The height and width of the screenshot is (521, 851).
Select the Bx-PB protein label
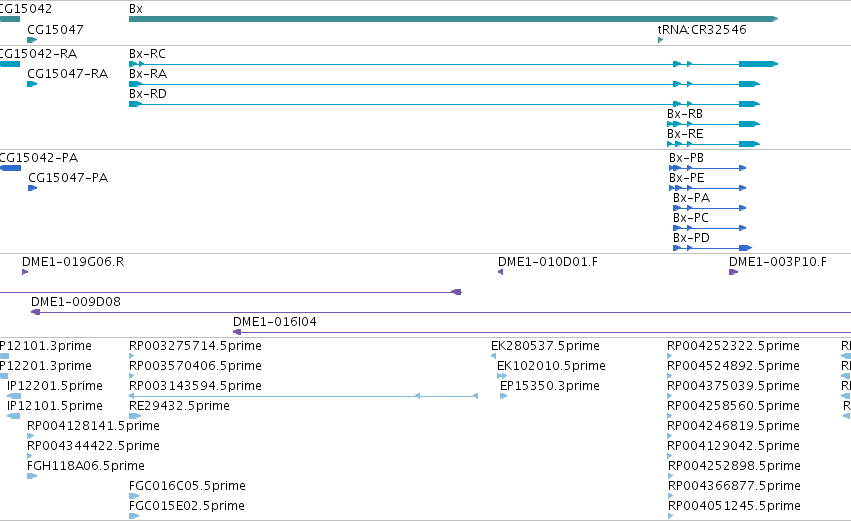[x=686, y=158]
